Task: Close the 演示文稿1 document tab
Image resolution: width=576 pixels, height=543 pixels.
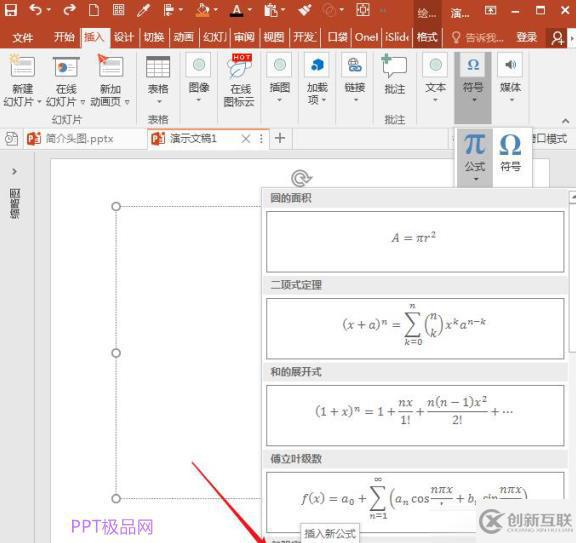Action: tap(246, 139)
